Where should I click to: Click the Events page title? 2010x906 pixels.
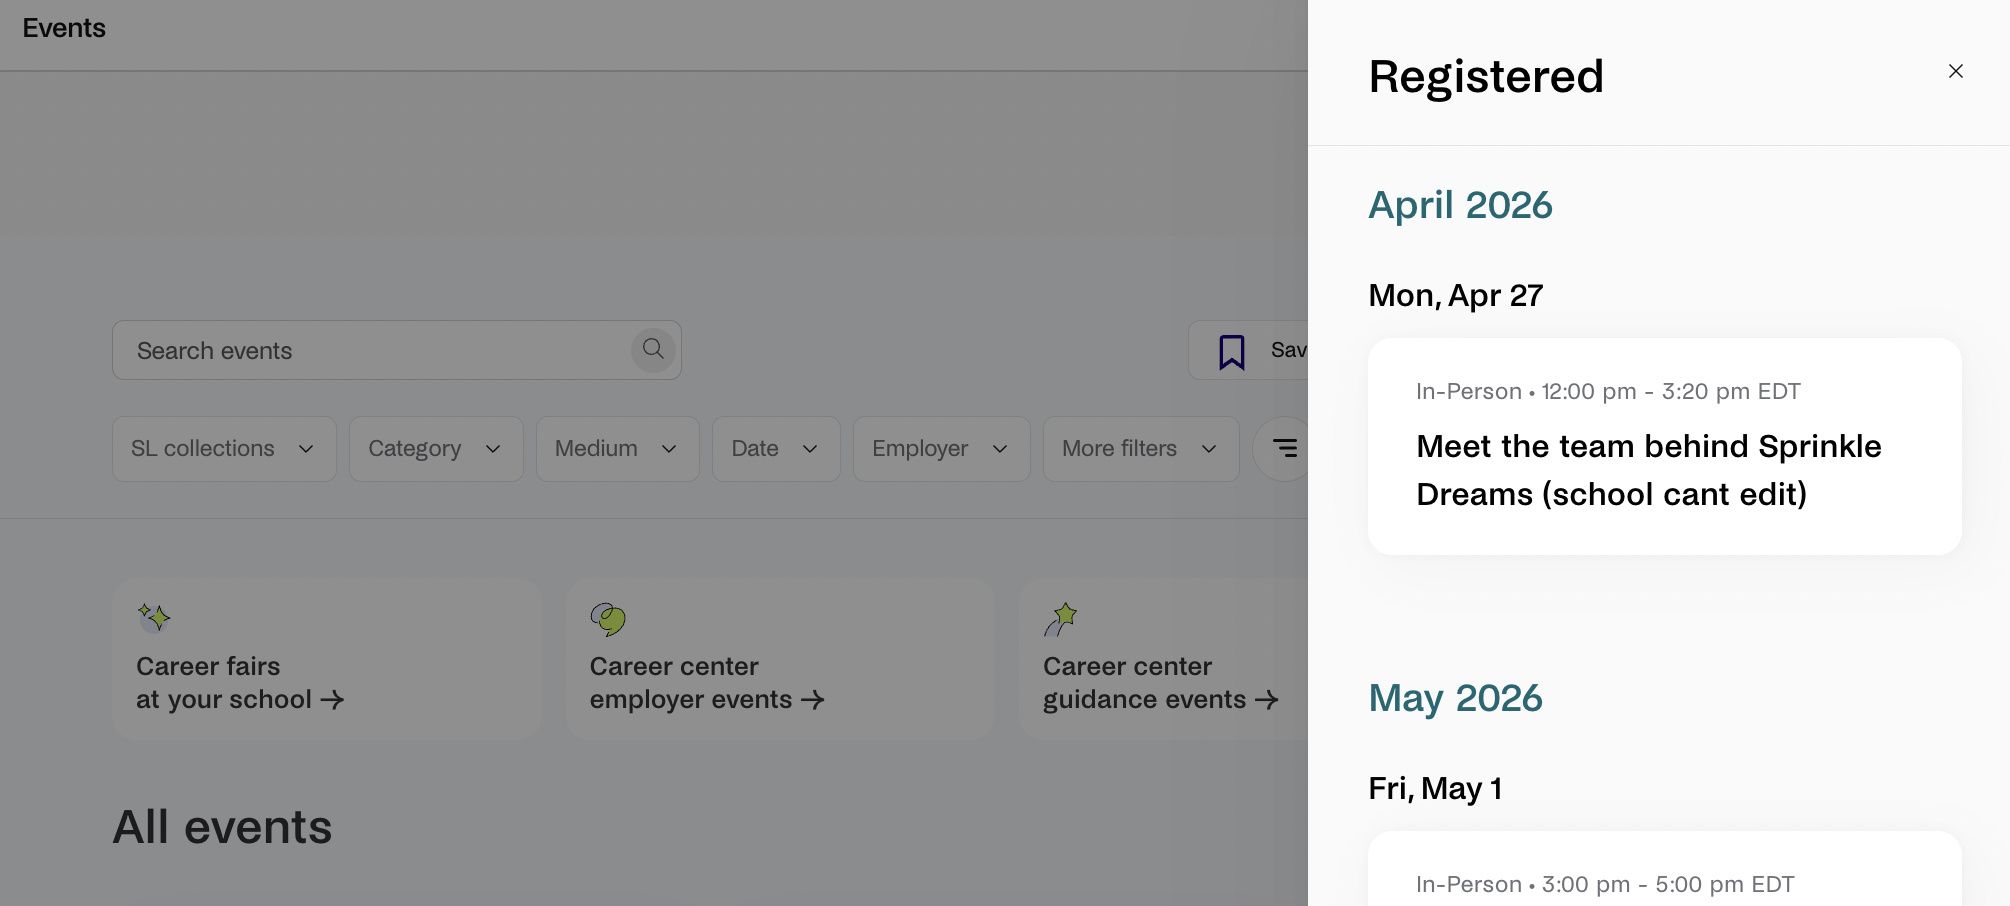[64, 28]
